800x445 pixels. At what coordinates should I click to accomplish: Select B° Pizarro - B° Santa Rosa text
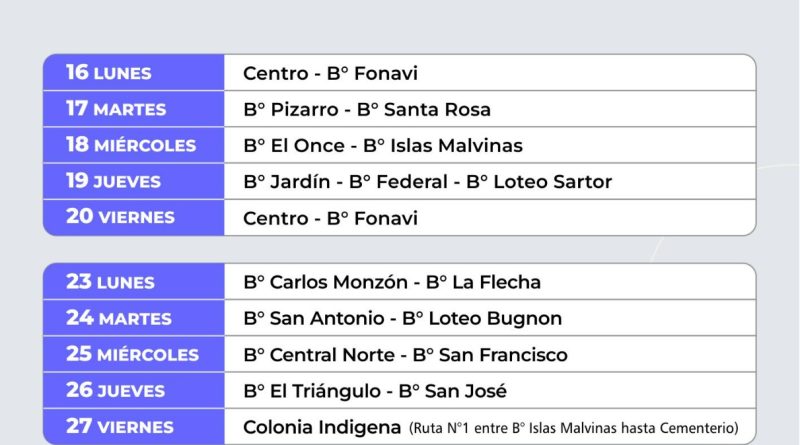click(366, 109)
